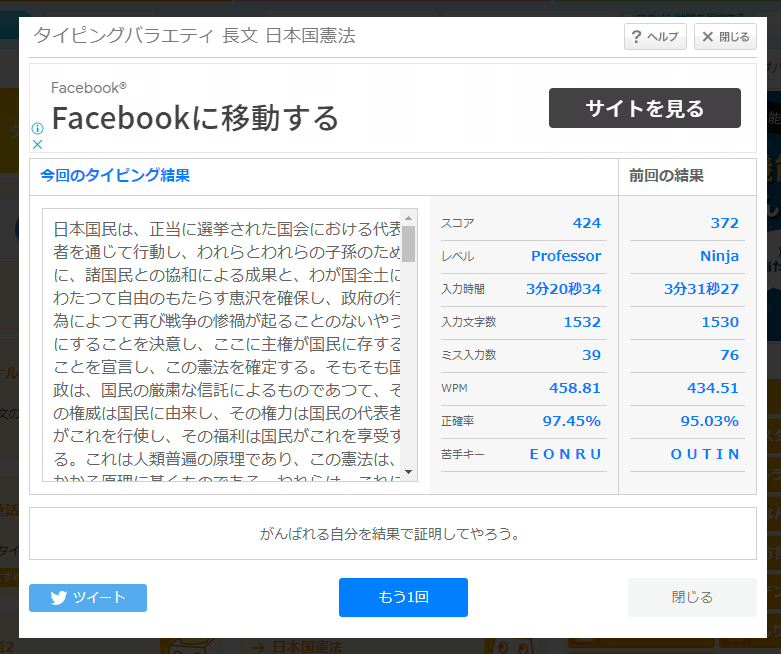Click the text box scroll down arrow
The width and height of the screenshot is (781, 654).
pos(408,472)
